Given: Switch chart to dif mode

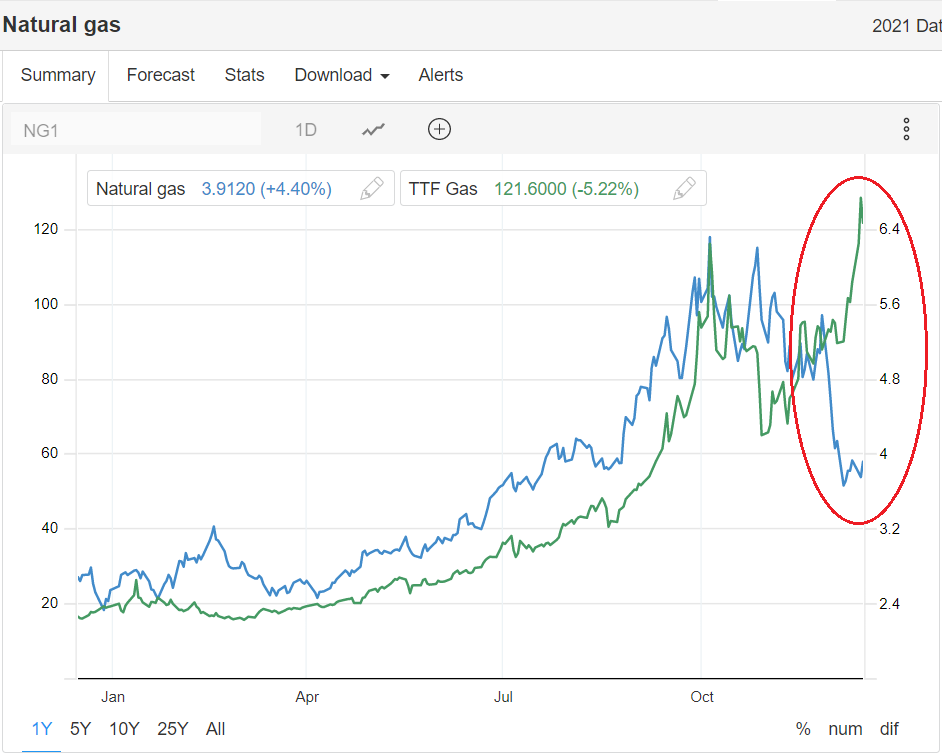Looking at the screenshot, I should click(889, 729).
